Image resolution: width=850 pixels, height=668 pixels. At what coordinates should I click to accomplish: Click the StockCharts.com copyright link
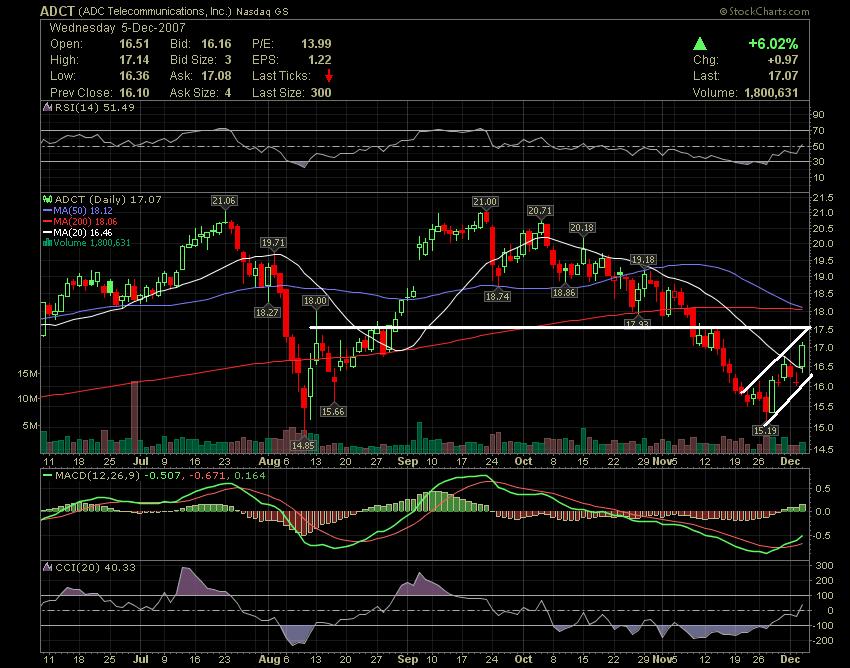click(764, 11)
